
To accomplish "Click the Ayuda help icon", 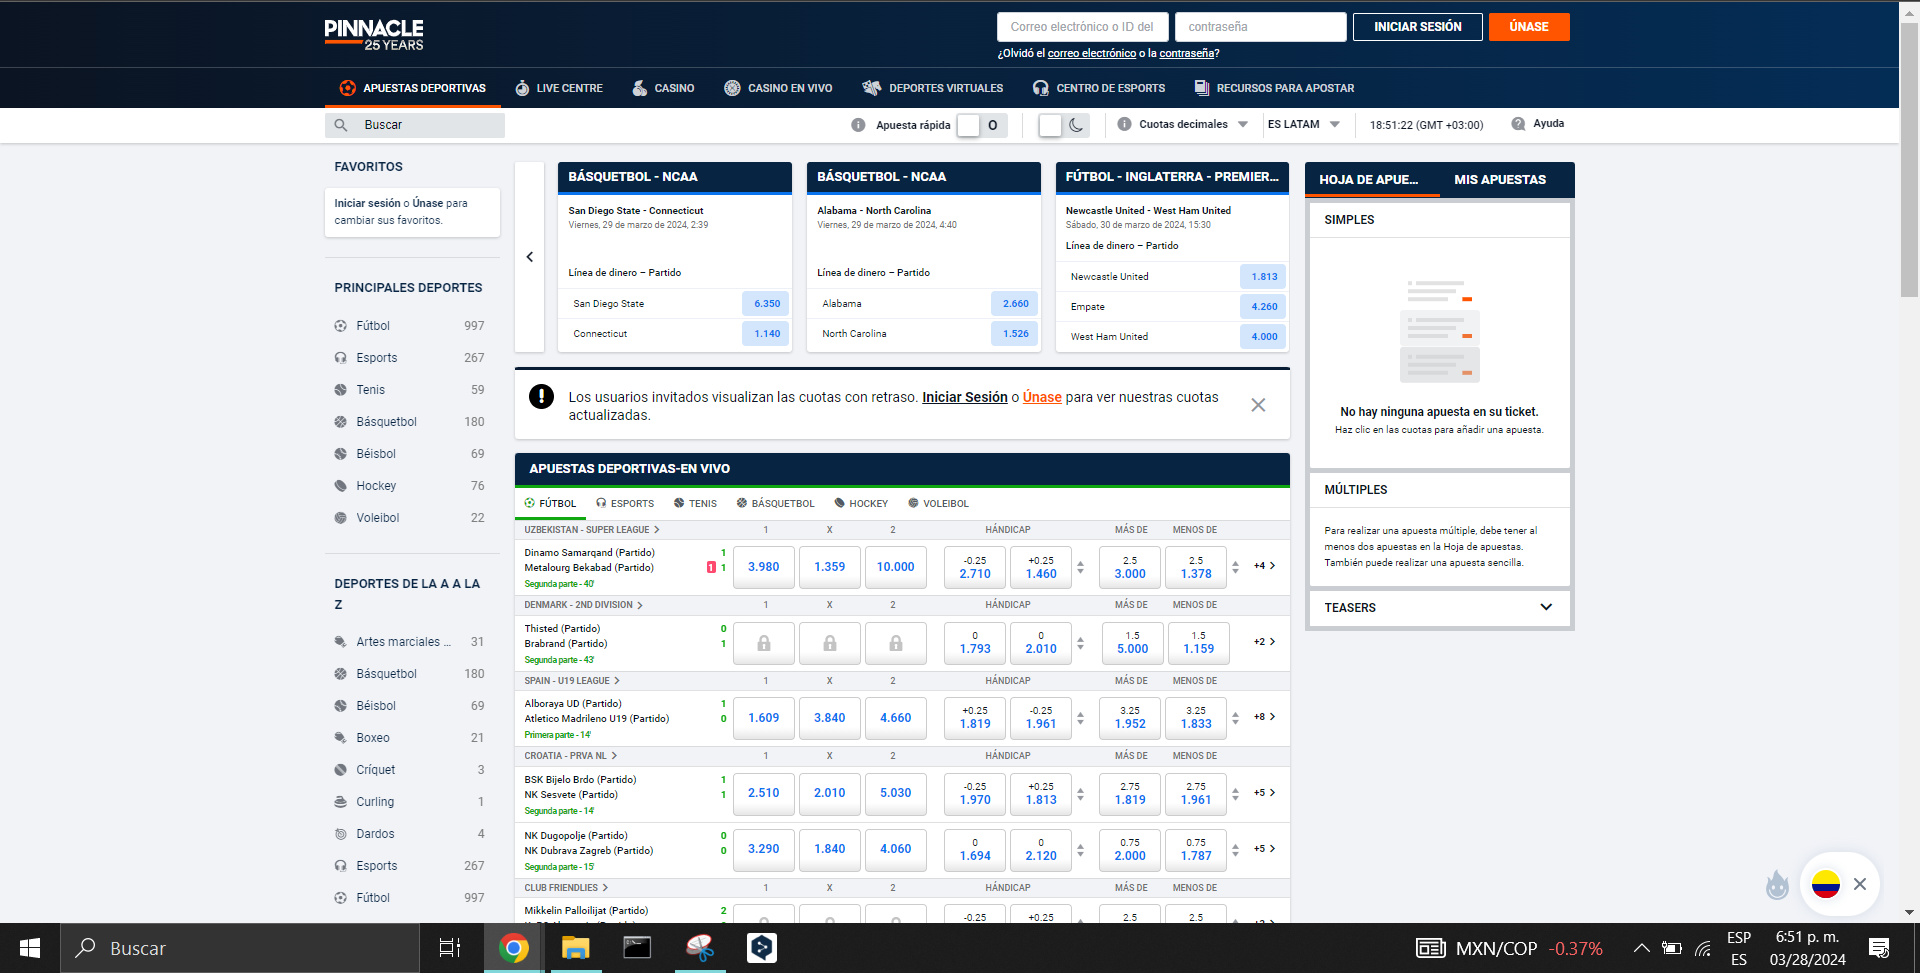I will click(1518, 124).
